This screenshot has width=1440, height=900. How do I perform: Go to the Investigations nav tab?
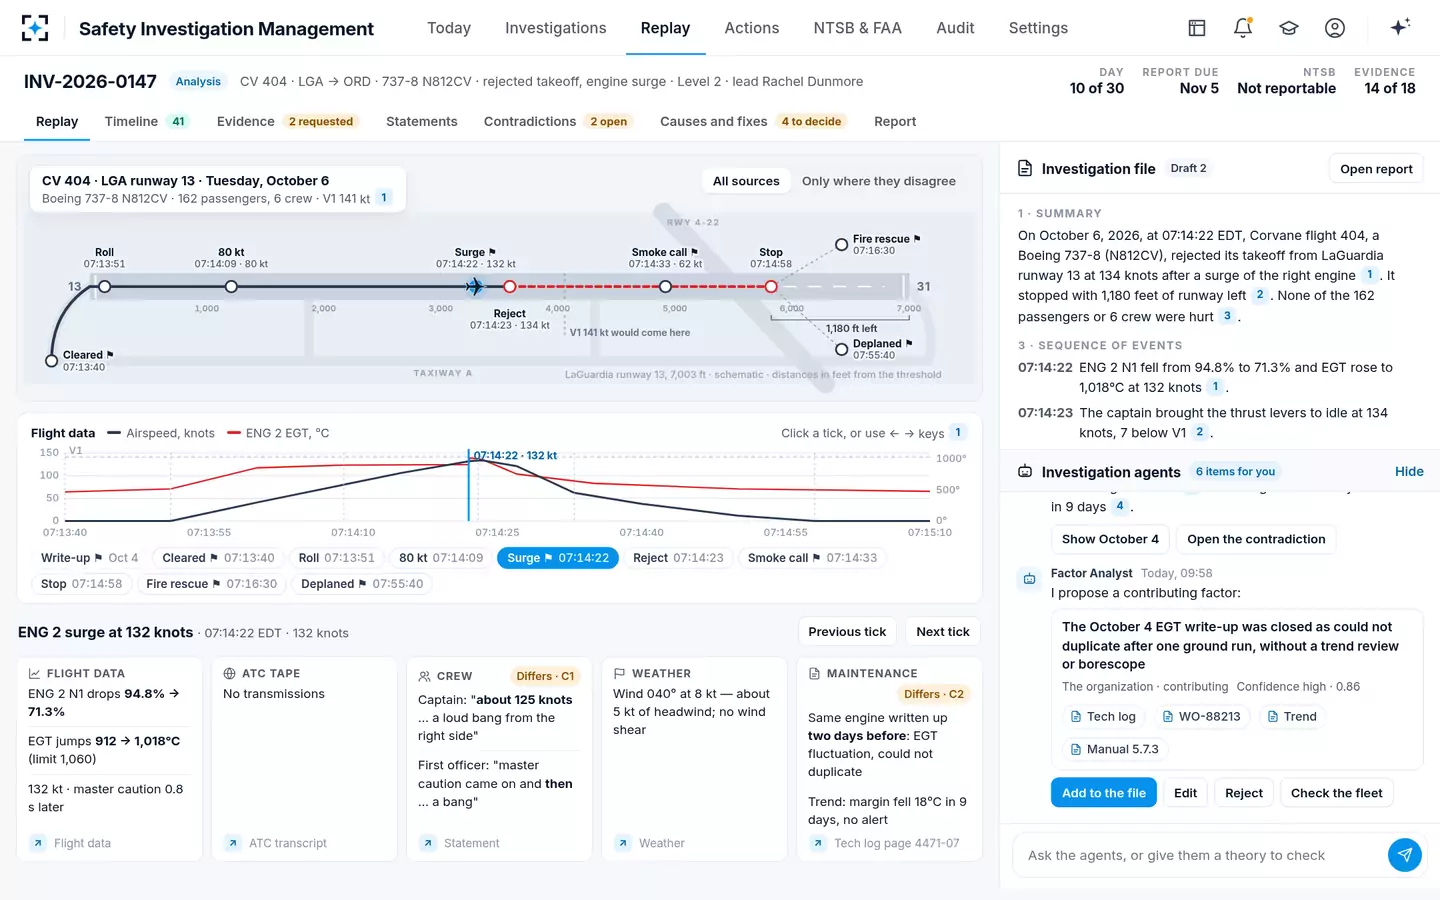556,28
